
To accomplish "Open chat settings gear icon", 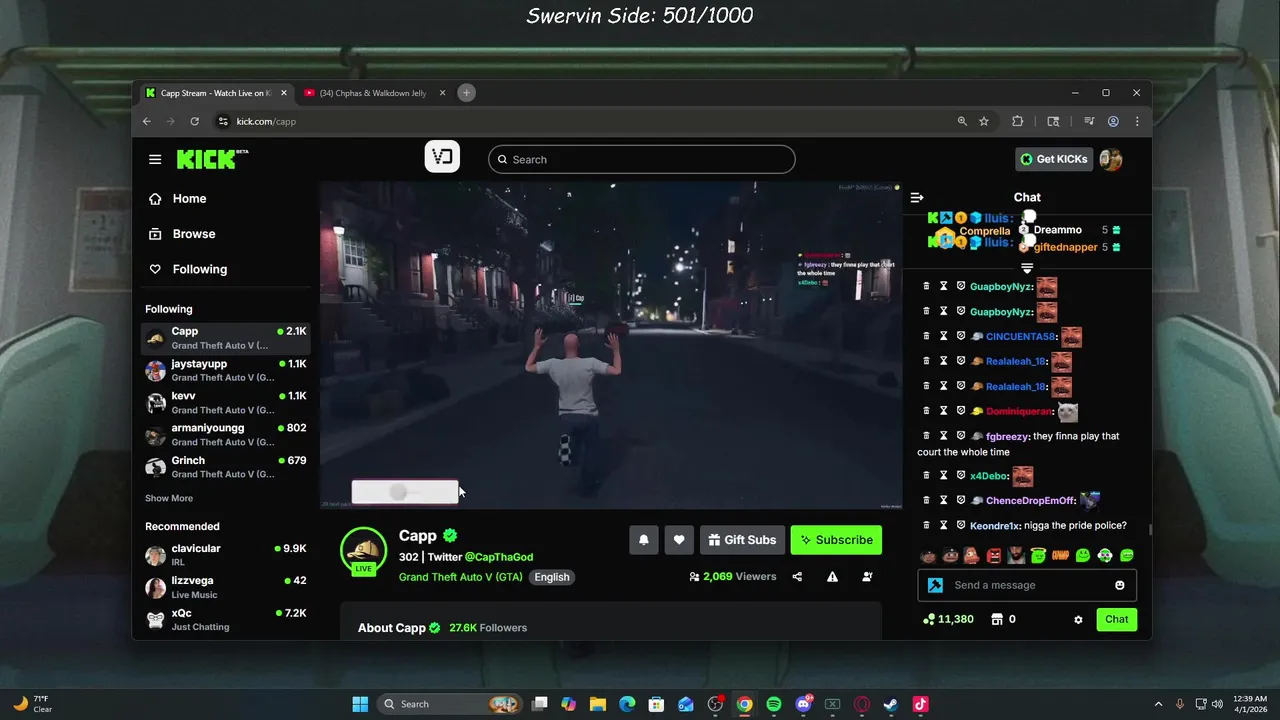I will [x=1078, y=620].
